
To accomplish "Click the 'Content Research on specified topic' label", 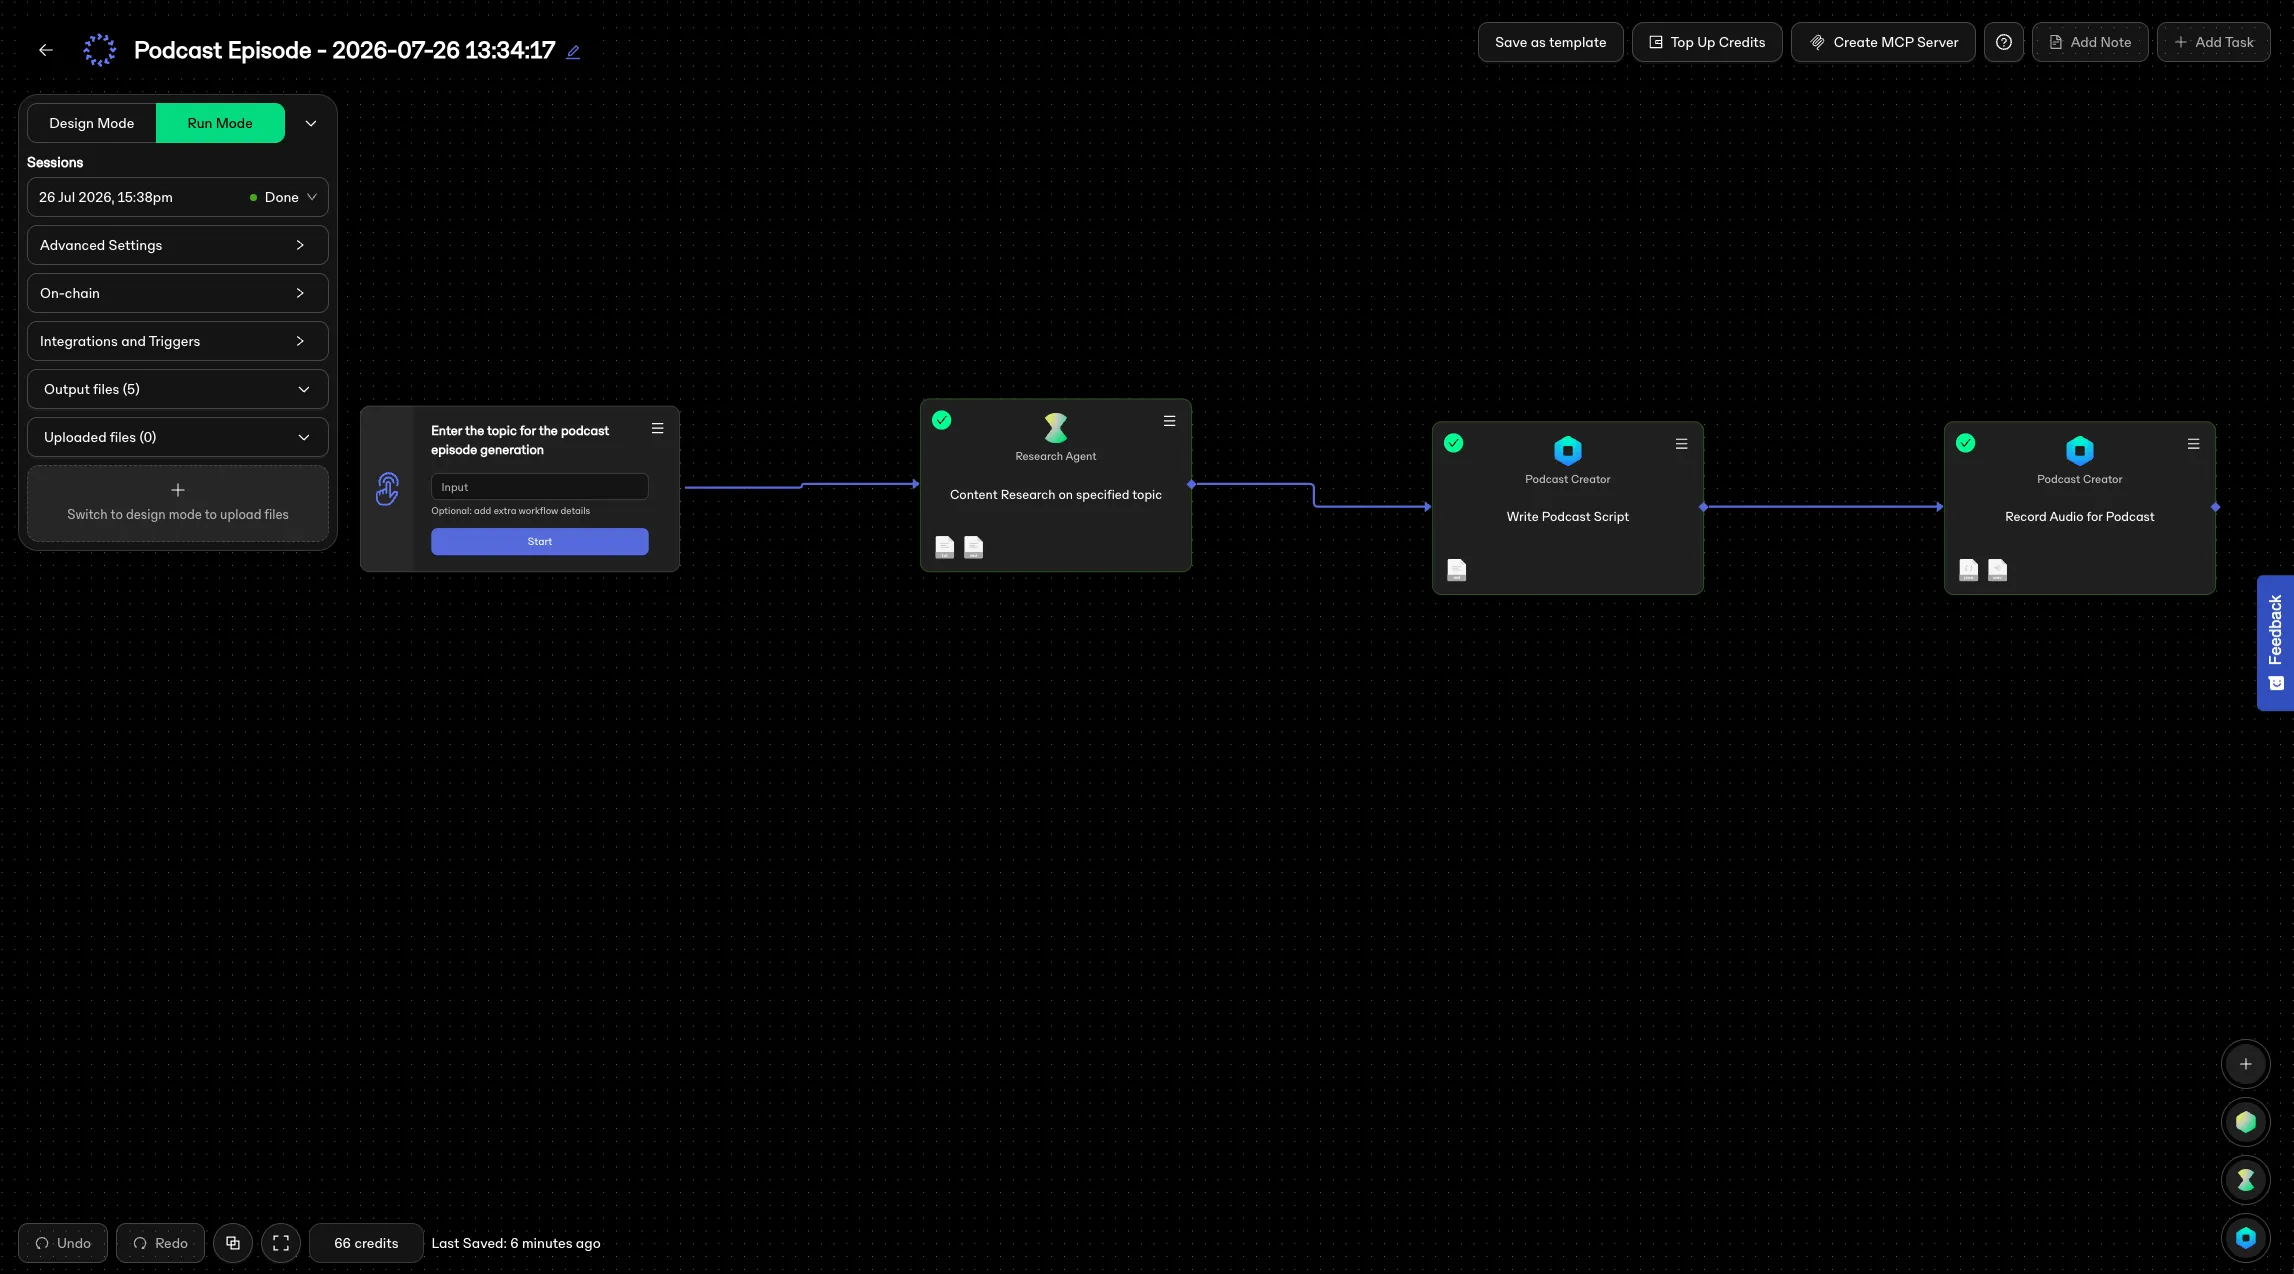I will click(x=1056, y=495).
